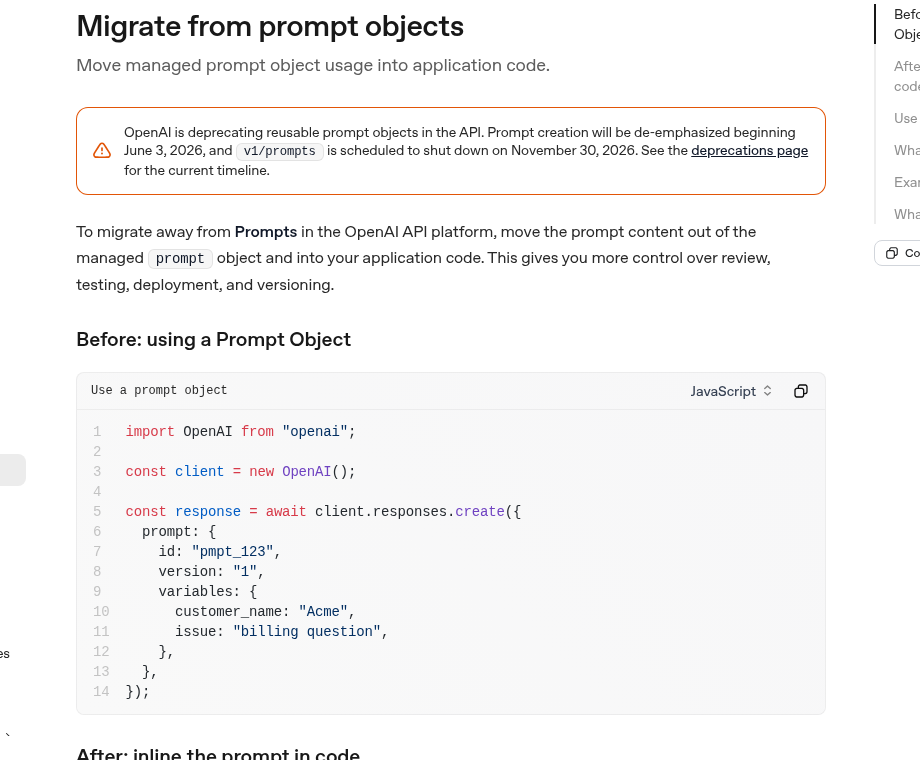Click the 'What' outline entry below 'Use'

[x=907, y=150]
